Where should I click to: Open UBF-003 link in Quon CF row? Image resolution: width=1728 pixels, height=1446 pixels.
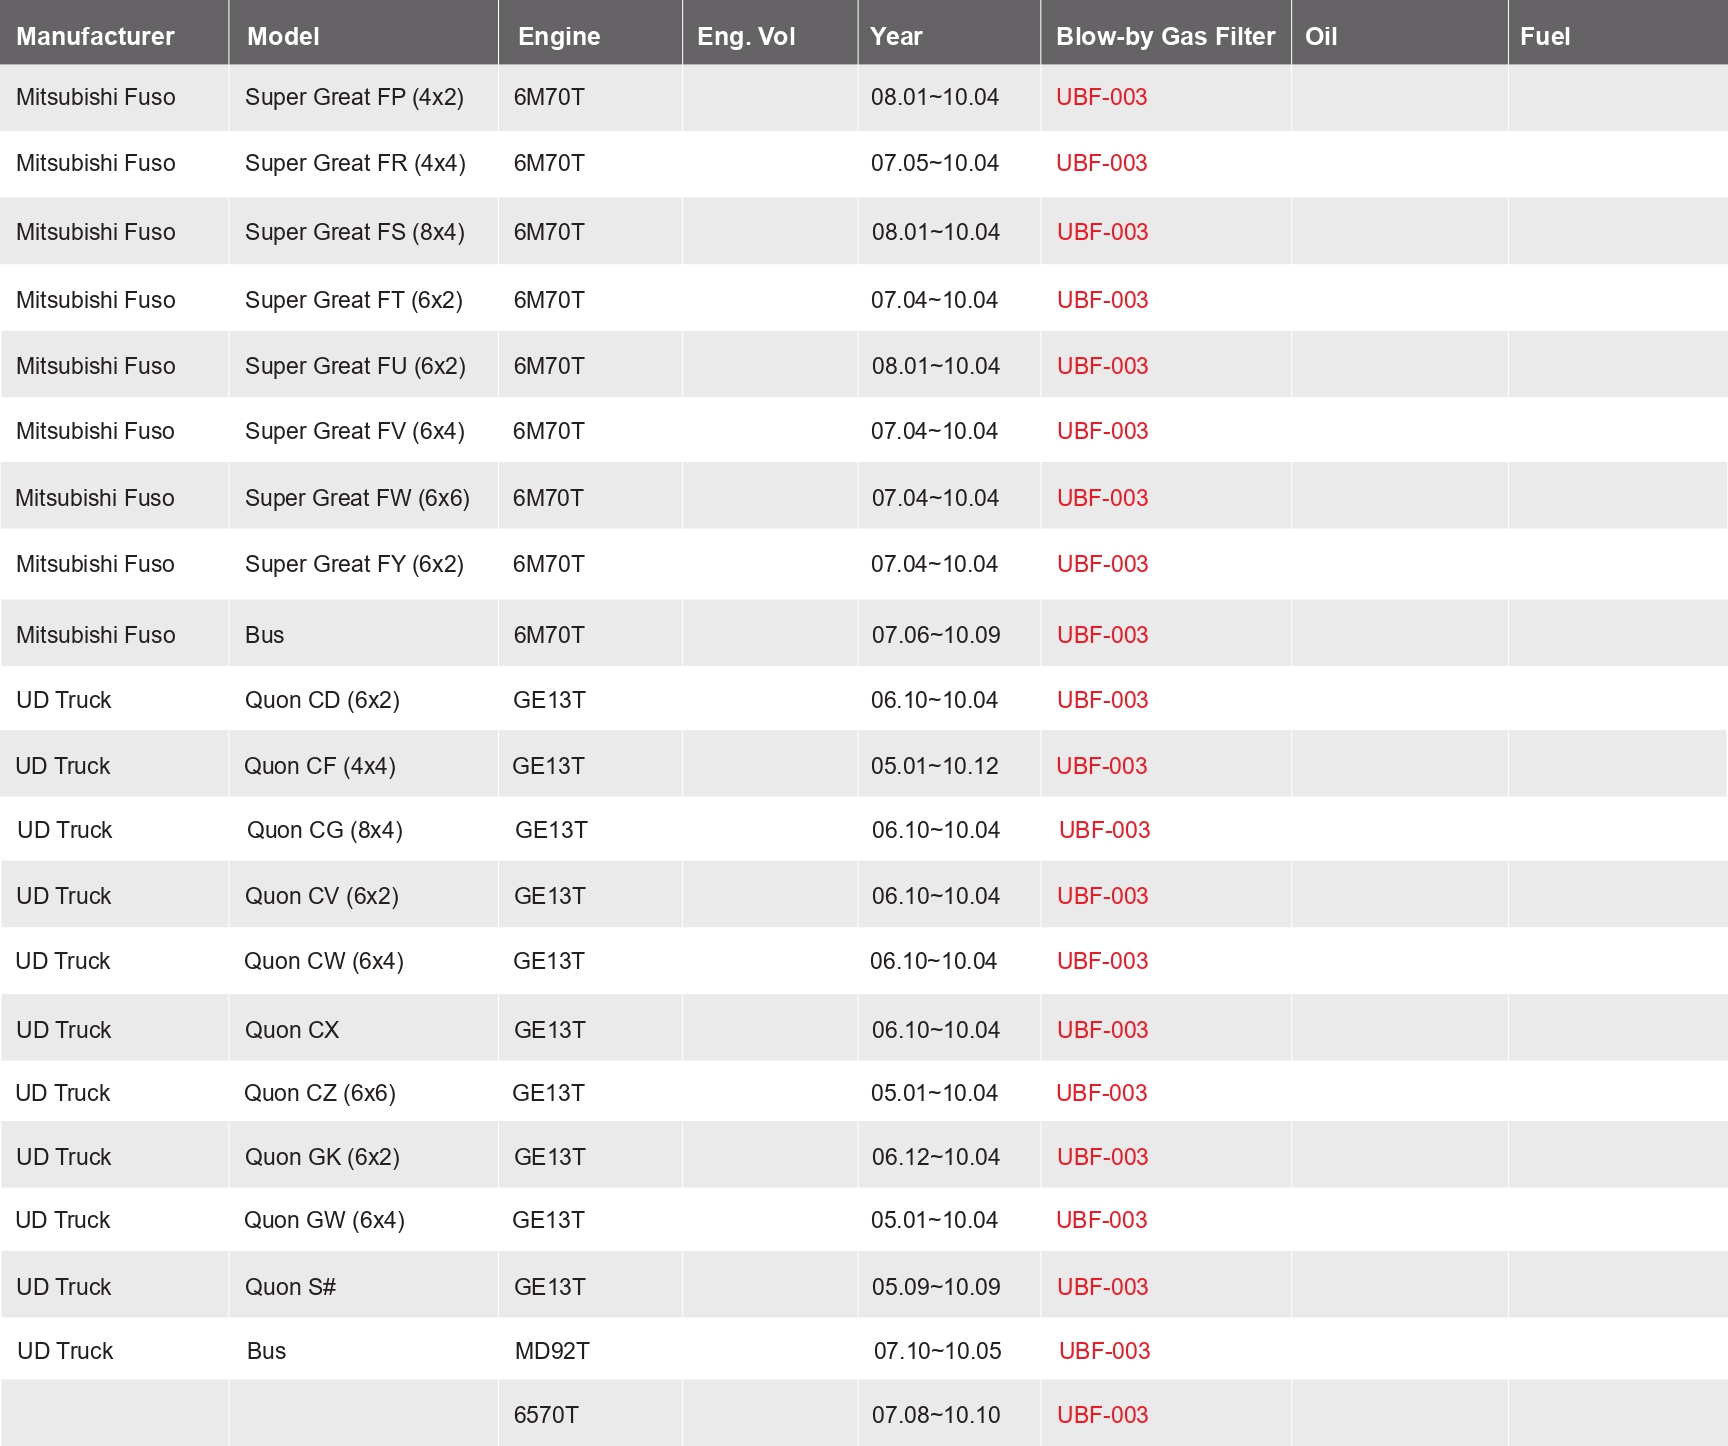tap(1102, 766)
